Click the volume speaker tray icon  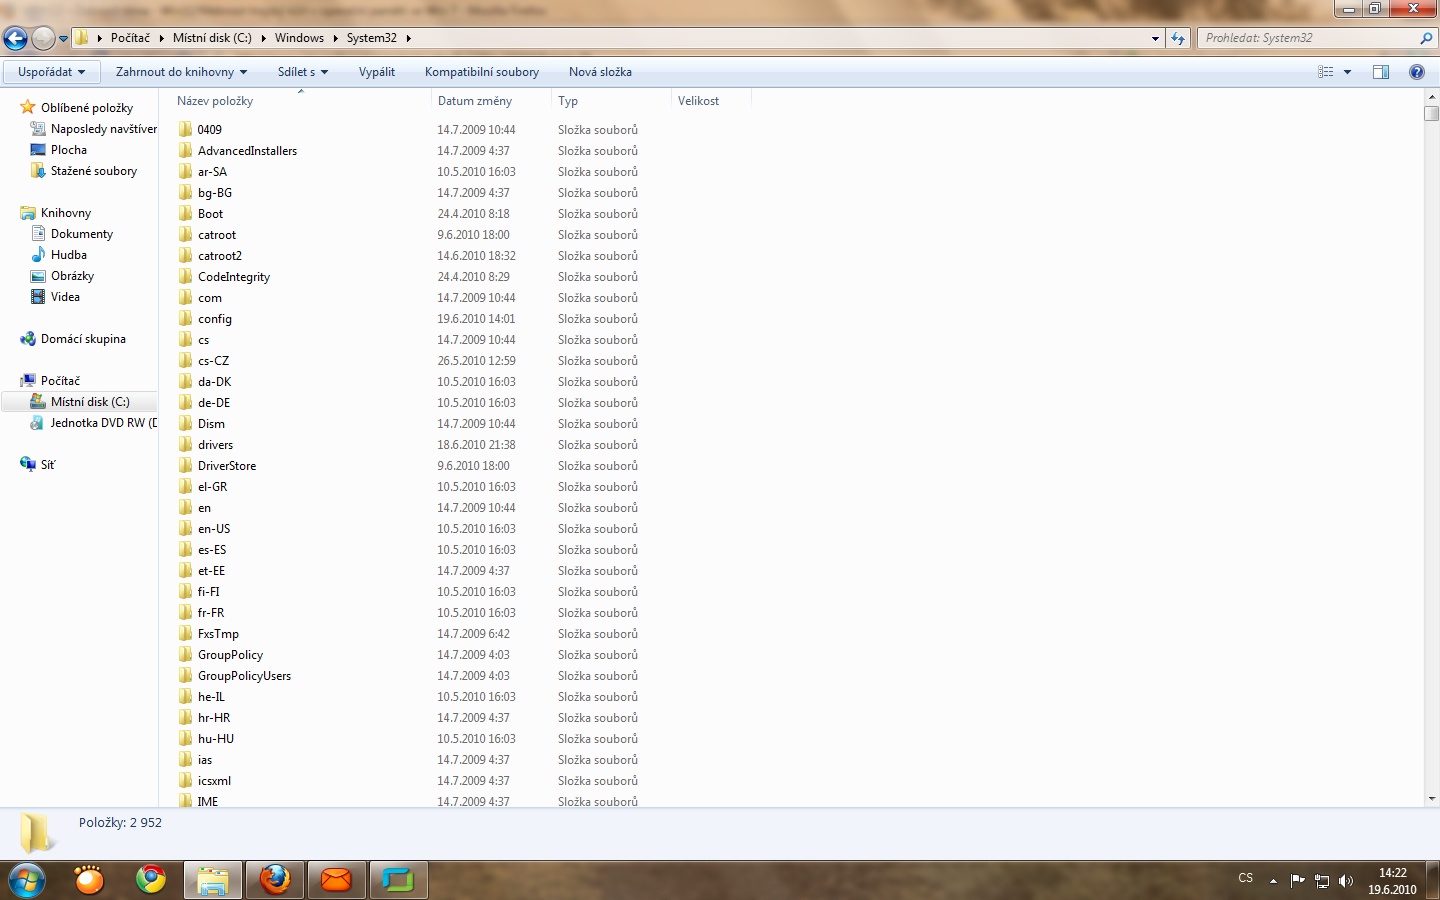click(1346, 881)
